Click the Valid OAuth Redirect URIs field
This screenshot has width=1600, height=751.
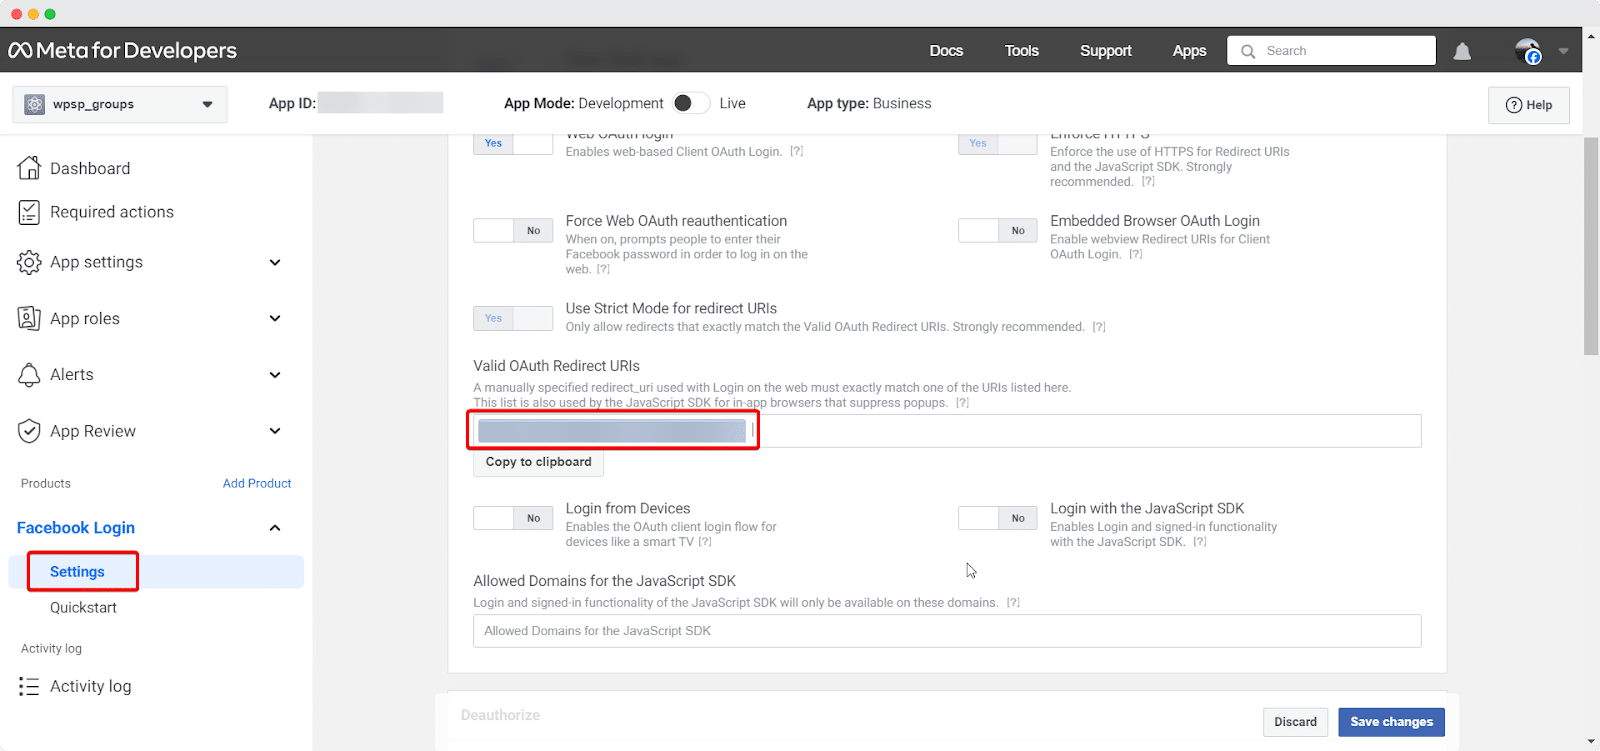tap(947, 431)
